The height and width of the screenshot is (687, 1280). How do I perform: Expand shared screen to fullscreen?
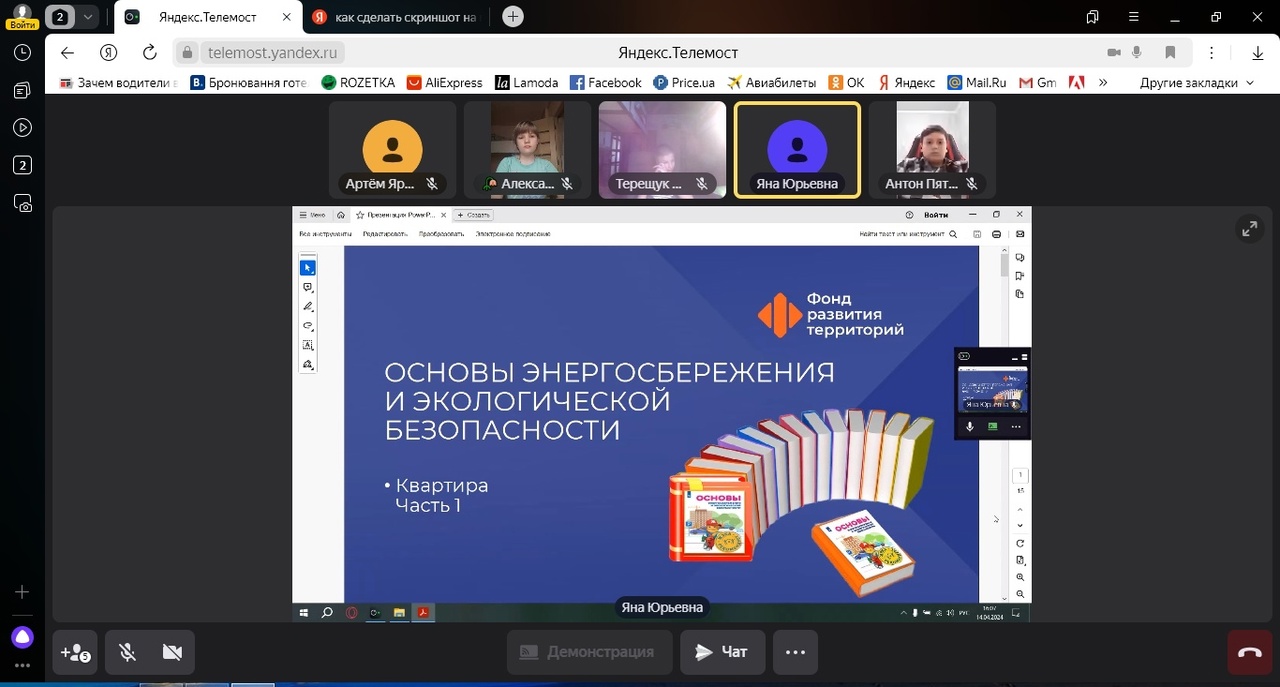click(1249, 229)
